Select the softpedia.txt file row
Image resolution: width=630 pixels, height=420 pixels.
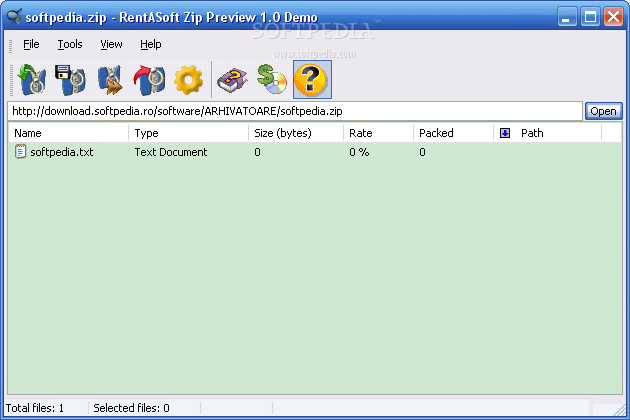(x=315, y=152)
